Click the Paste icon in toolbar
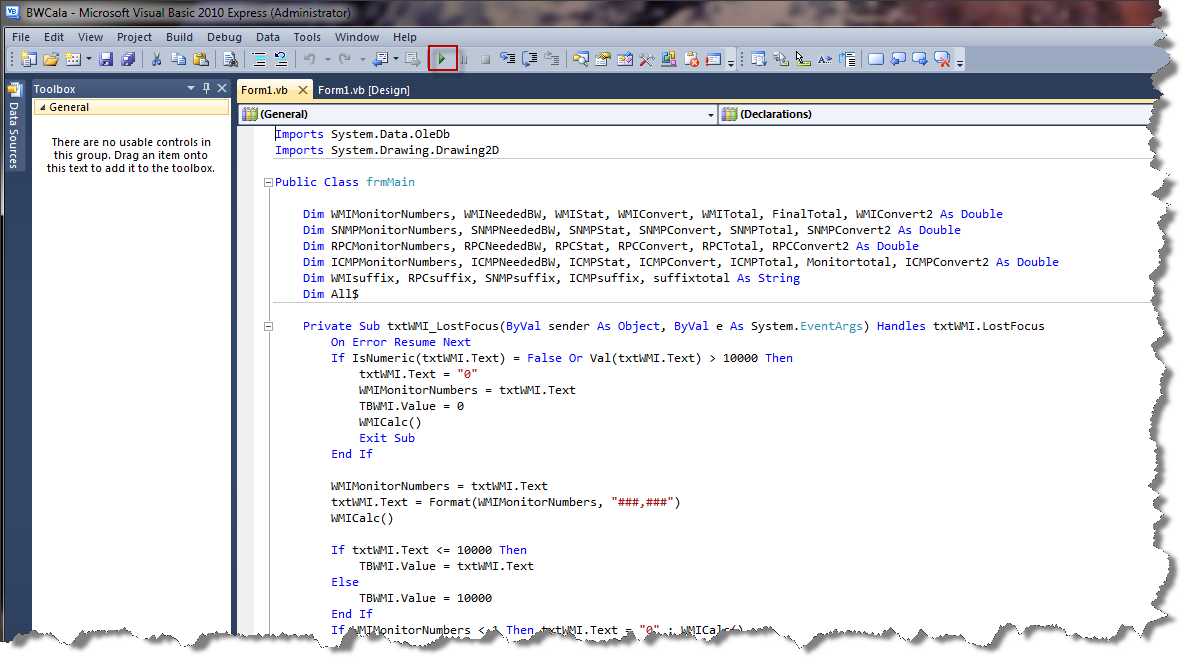Image resolution: width=1183 pixels, height=658 pixels. tap(200, 59)
